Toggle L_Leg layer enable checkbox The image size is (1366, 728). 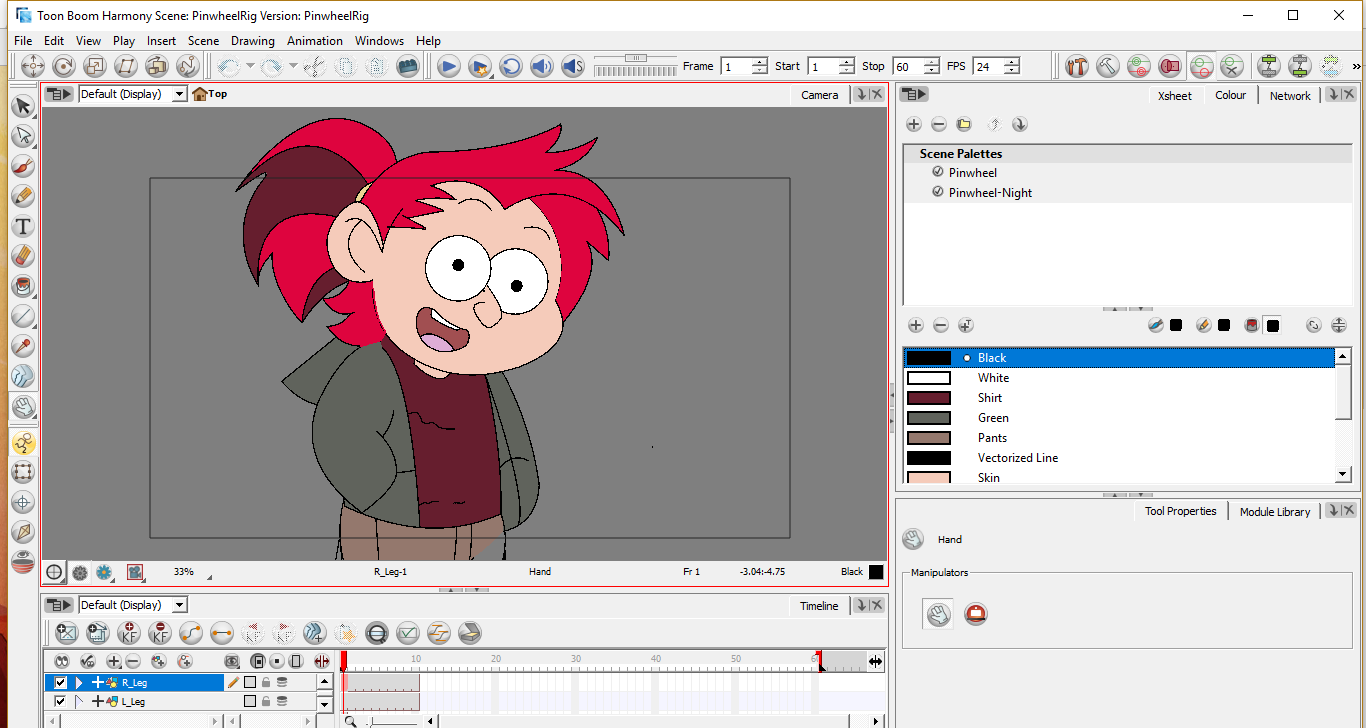61,701
